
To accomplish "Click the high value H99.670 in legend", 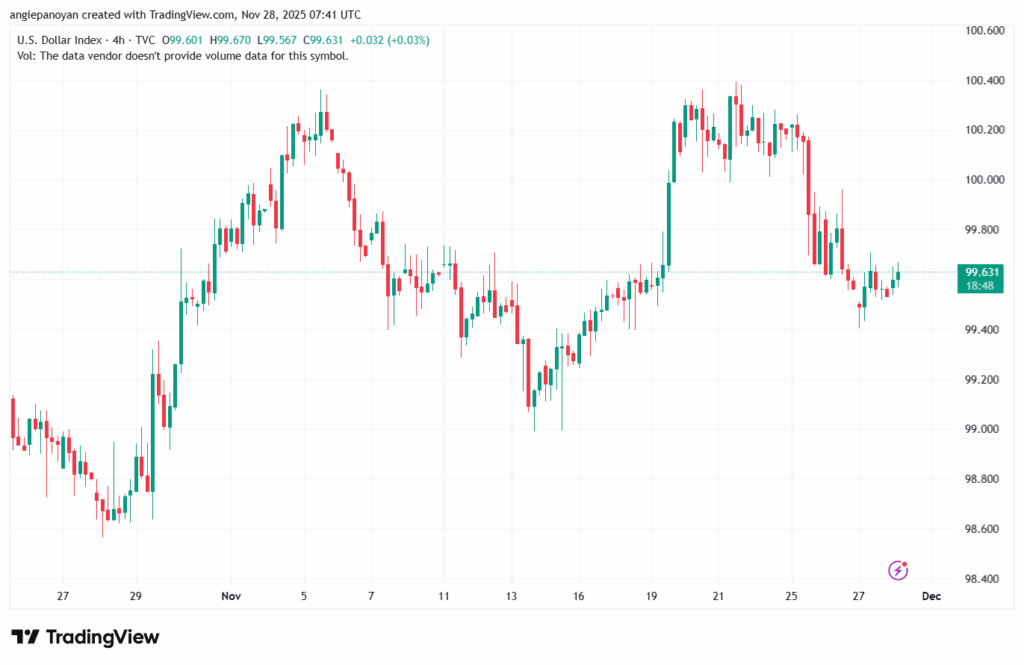I will pyautogui.click(x=232, y=40).
